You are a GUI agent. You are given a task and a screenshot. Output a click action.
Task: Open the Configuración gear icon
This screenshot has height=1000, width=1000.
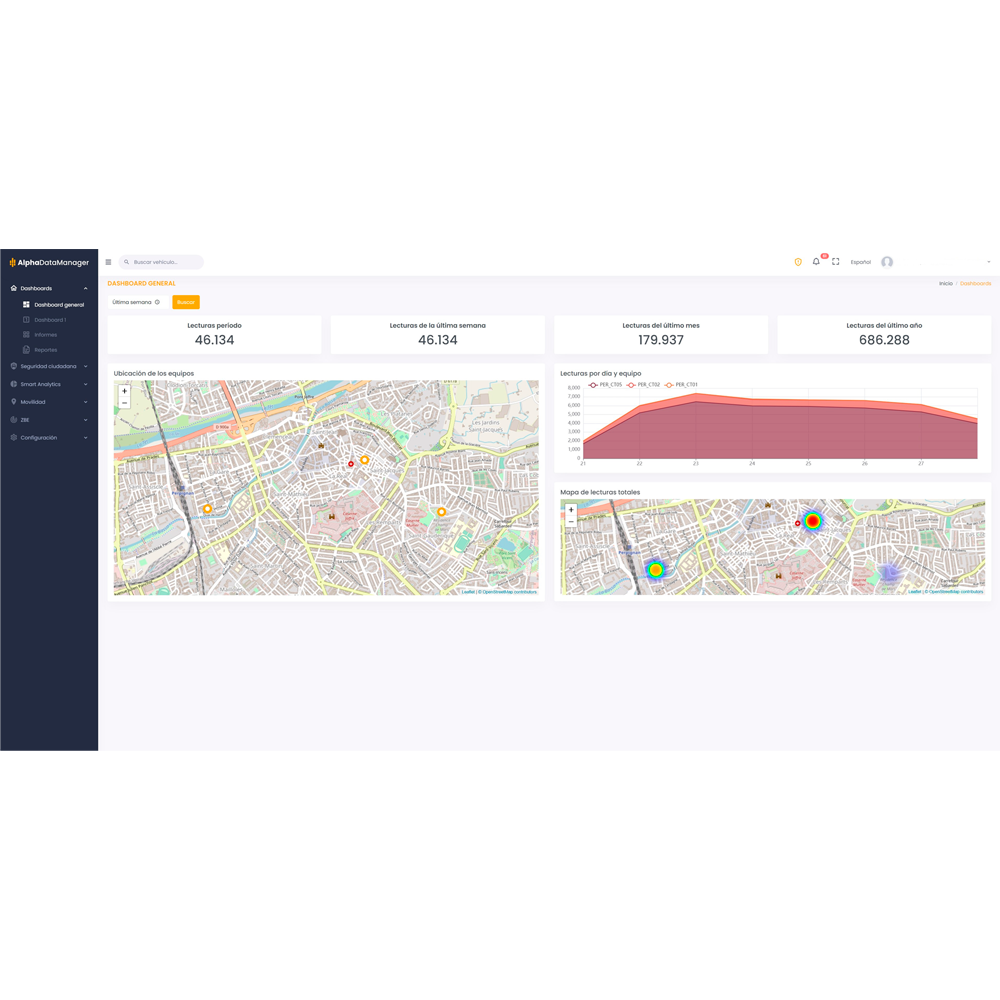pyautogui.click(x=13, y=437)
